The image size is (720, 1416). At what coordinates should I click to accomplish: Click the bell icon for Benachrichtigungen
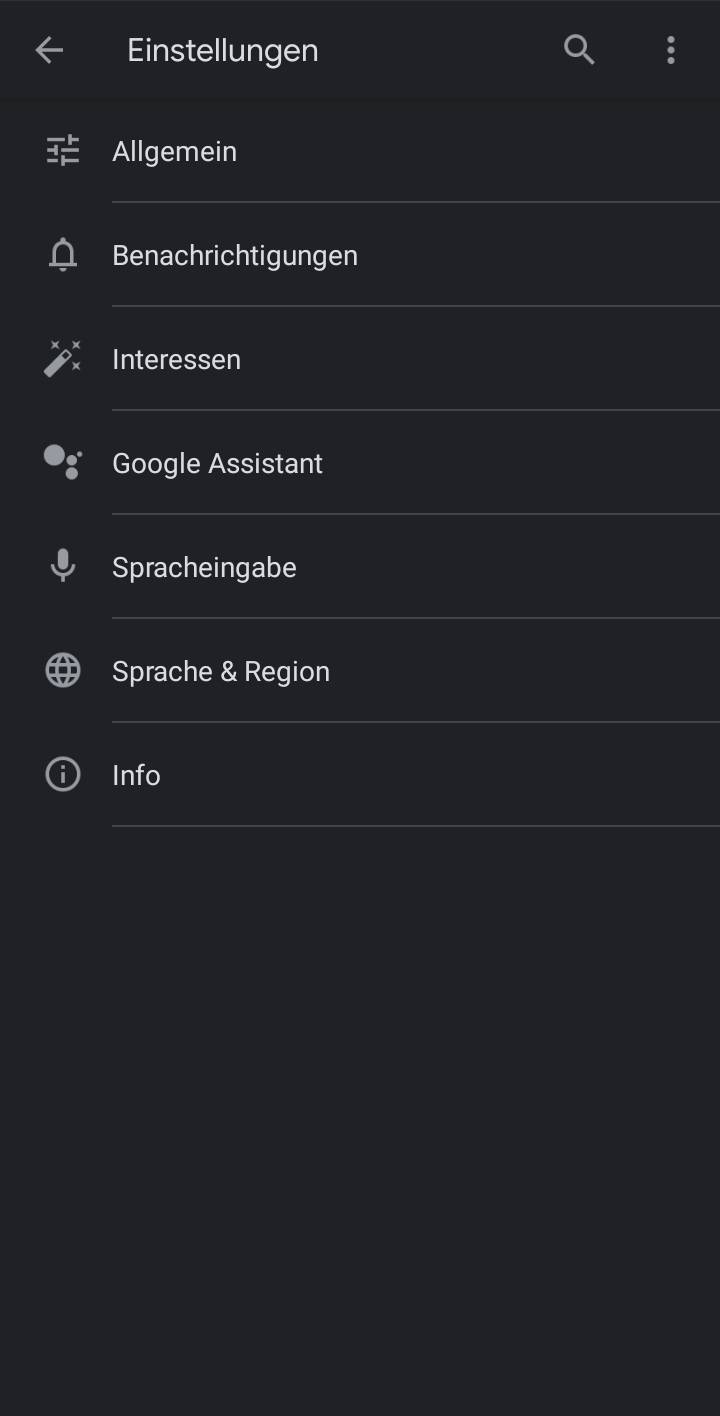pyautogui.click(x=63, y=255)
